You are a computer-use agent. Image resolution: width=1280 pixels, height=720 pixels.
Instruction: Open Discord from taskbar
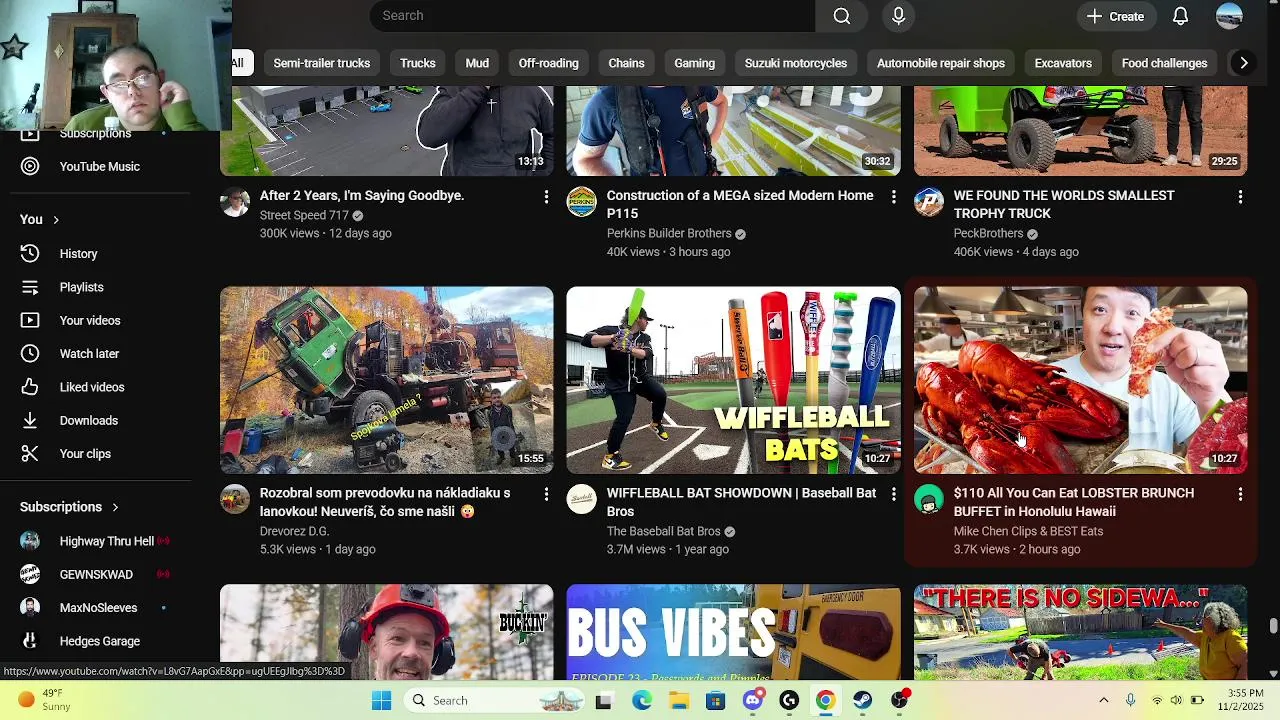(752, 701)
